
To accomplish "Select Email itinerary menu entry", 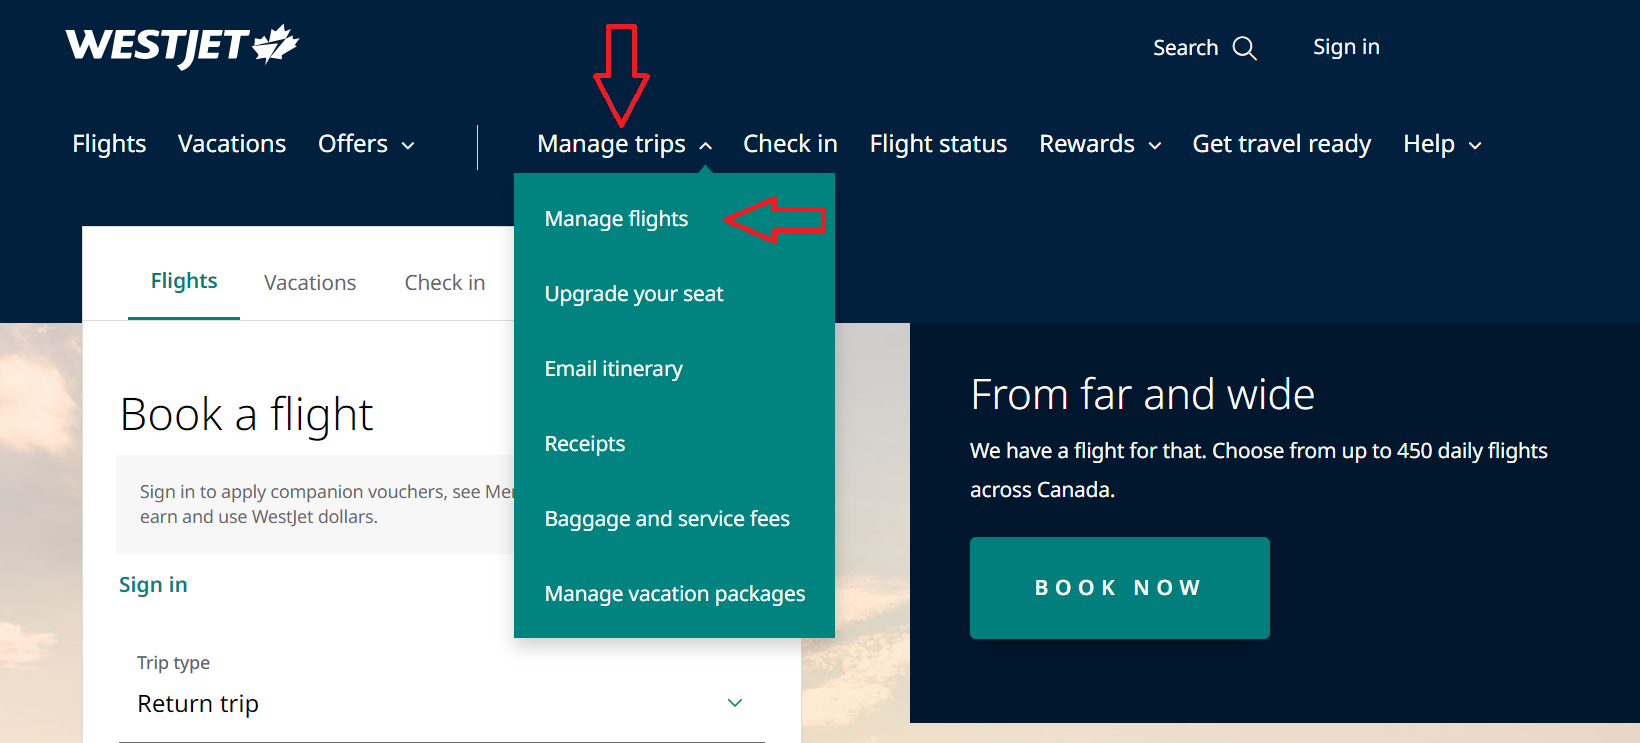I will tap(614, 369).
